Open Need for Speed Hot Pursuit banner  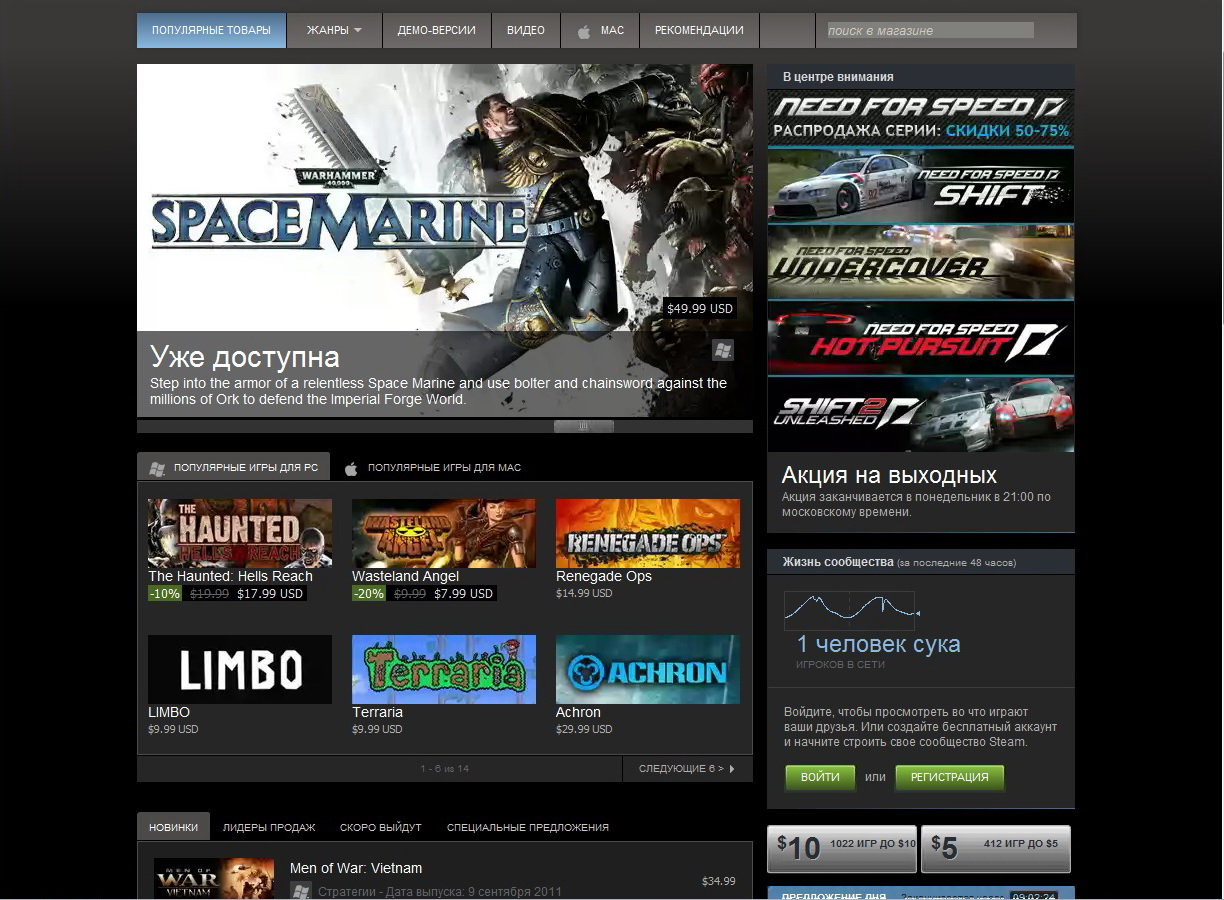coord(921,338)
